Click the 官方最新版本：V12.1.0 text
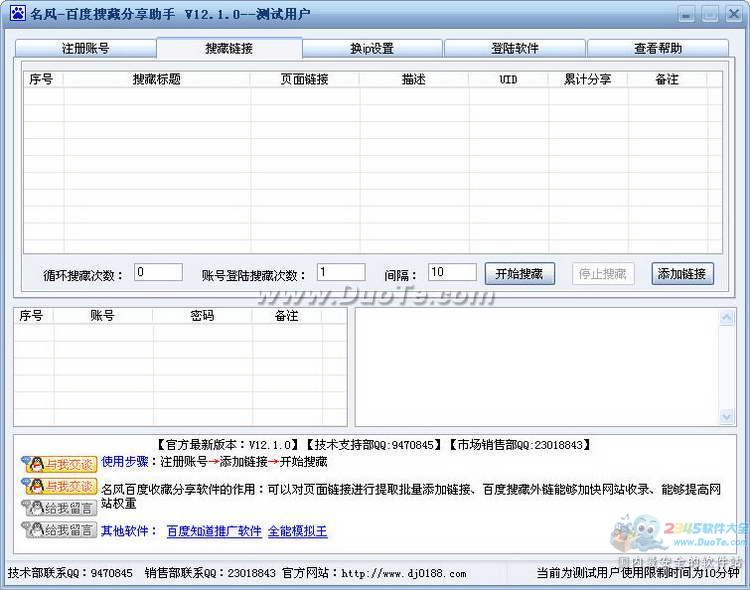Viewport: 750px width, 590px height. point(229,445)
